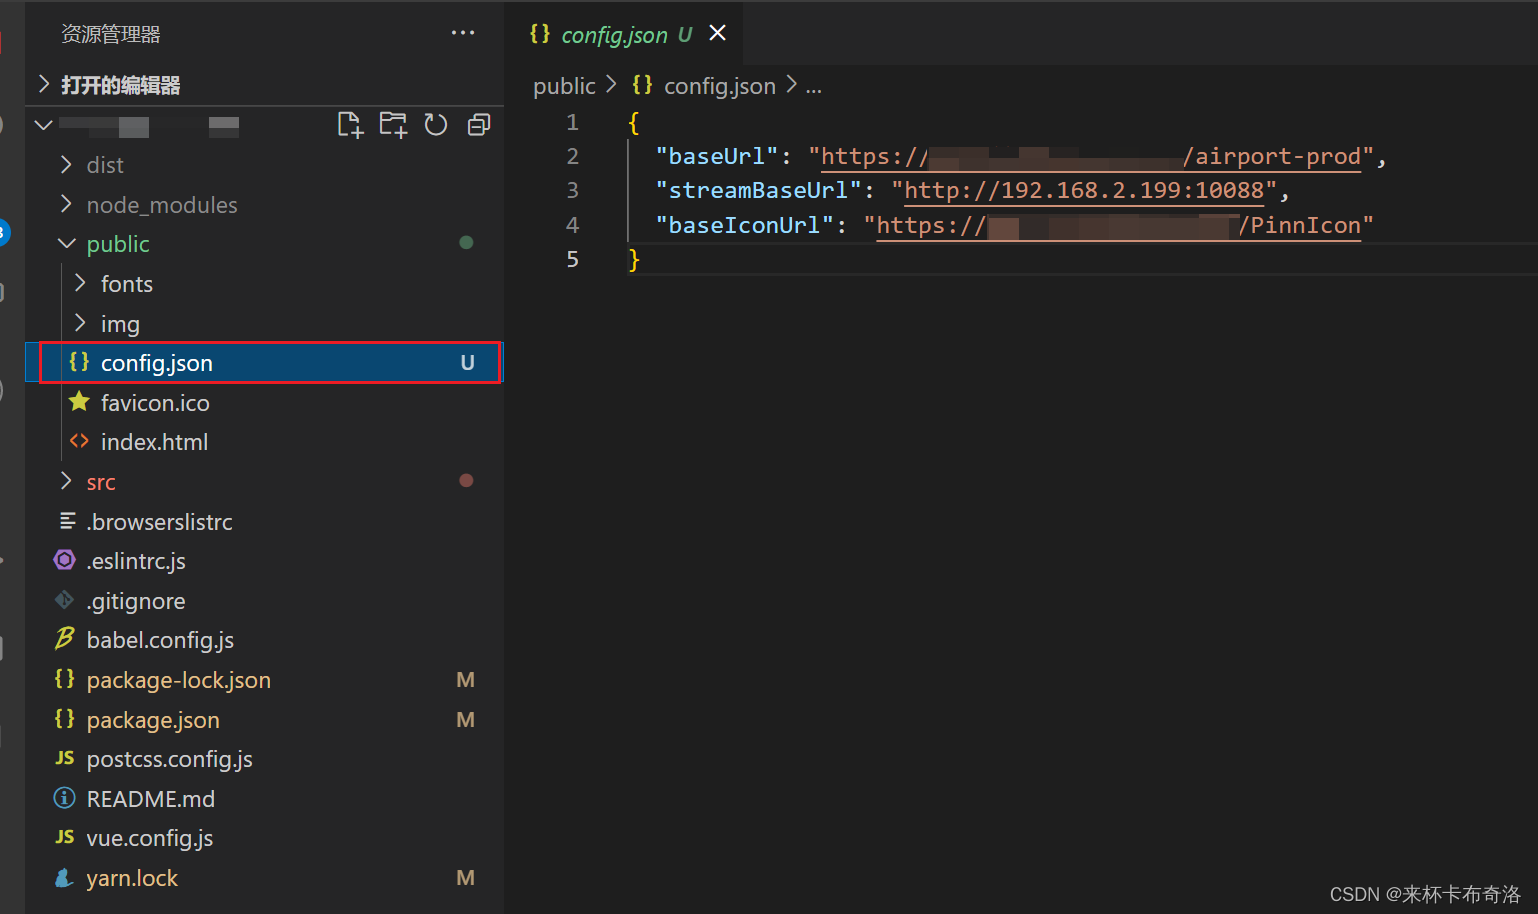
Task: Click public in the breadcrumb path
Action: (564, 86)
